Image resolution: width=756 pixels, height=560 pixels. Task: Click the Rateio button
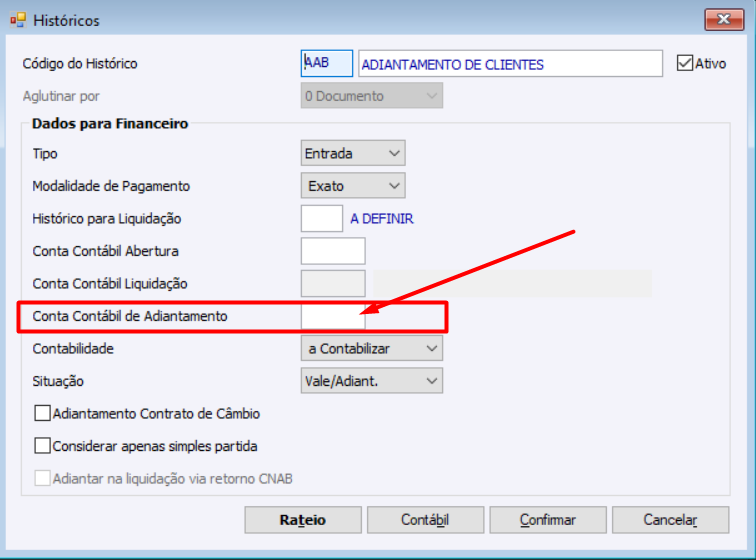pos(303,519)
